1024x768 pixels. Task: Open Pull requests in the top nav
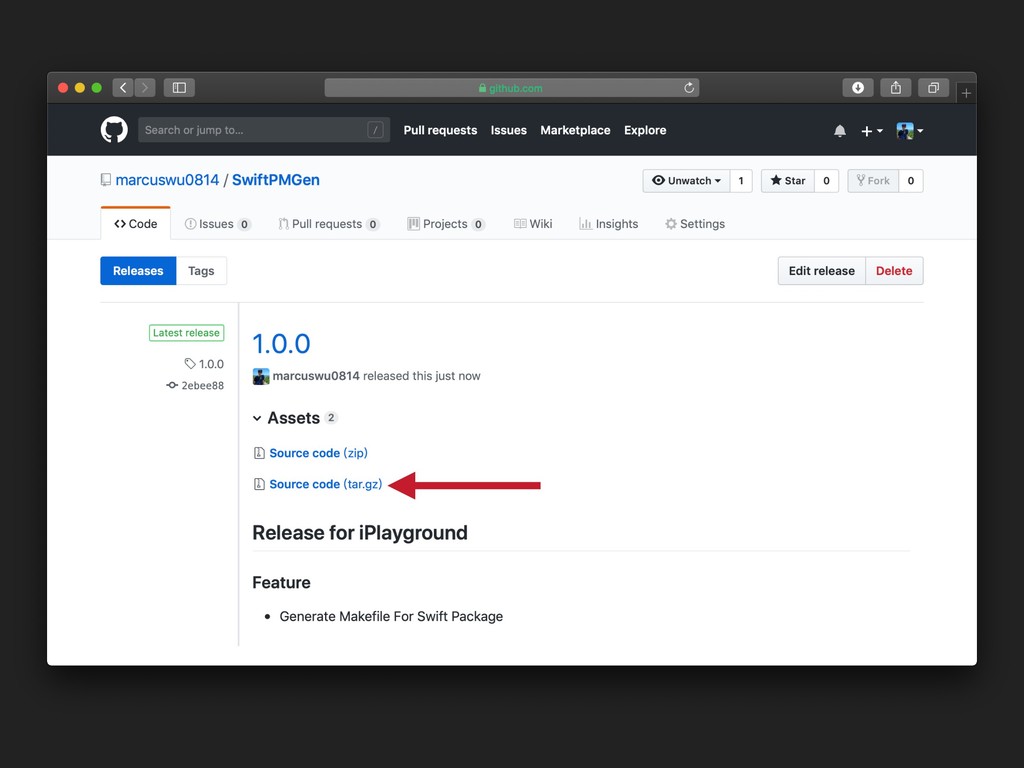point(440,130)
